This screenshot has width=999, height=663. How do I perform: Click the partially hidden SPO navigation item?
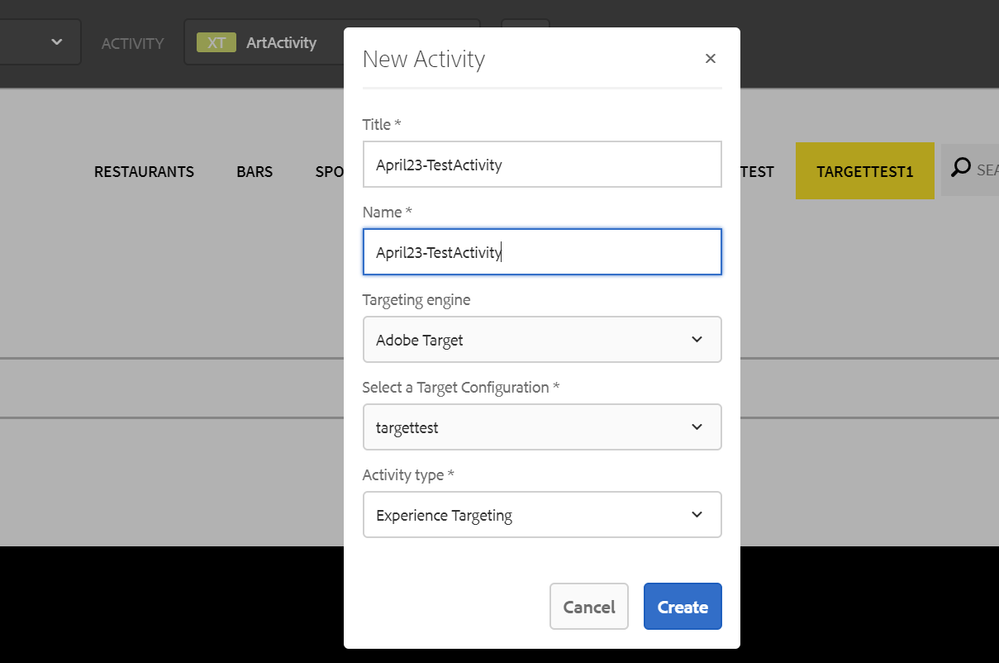[329, 172]
